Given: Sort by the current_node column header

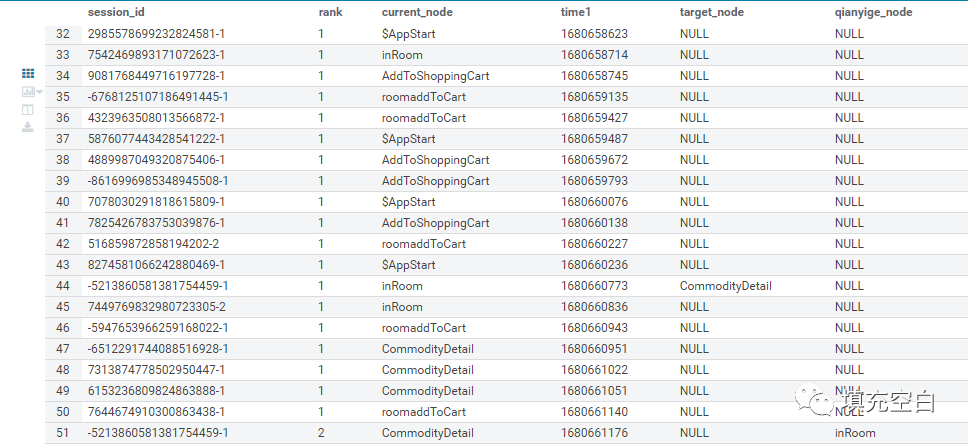Looking at the screenshot, I should click(417, 12).
